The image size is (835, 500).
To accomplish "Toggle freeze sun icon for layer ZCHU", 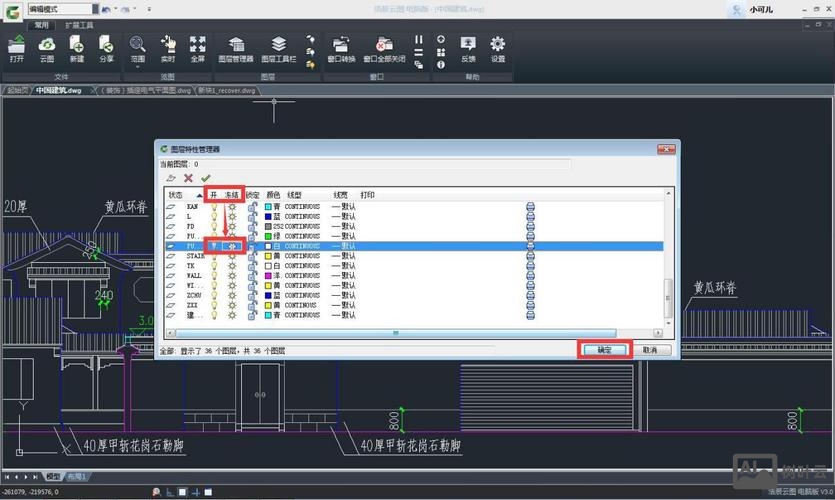I will (232, 296).
